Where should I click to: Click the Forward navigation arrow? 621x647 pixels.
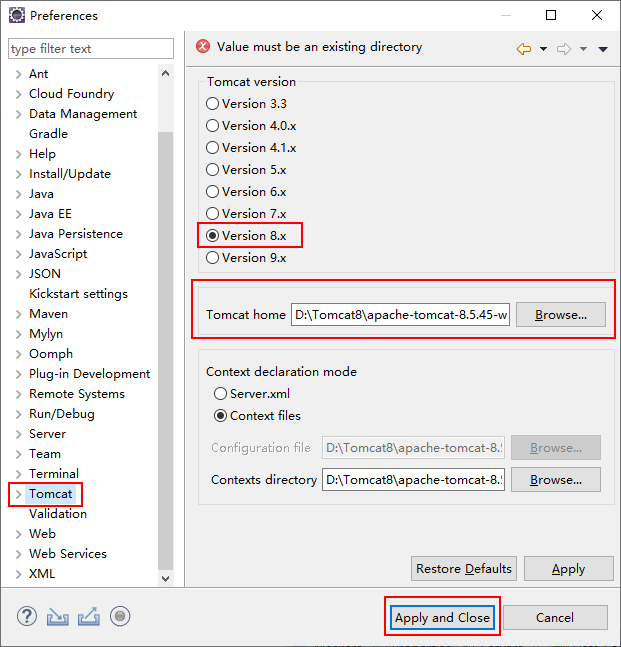[x=564, y=49]
